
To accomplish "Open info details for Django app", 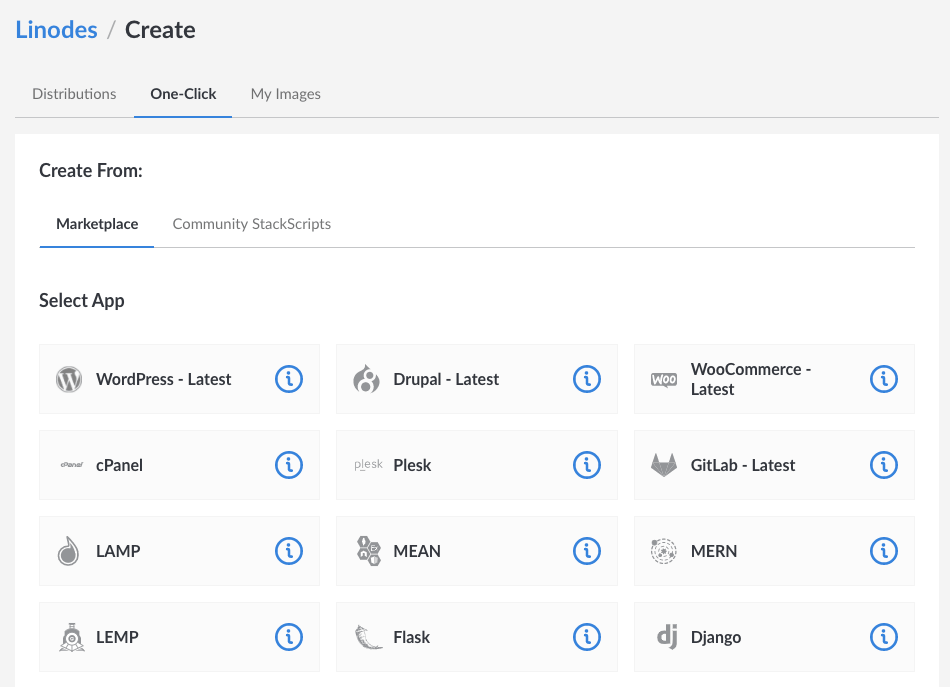I will tap(884, 637).
